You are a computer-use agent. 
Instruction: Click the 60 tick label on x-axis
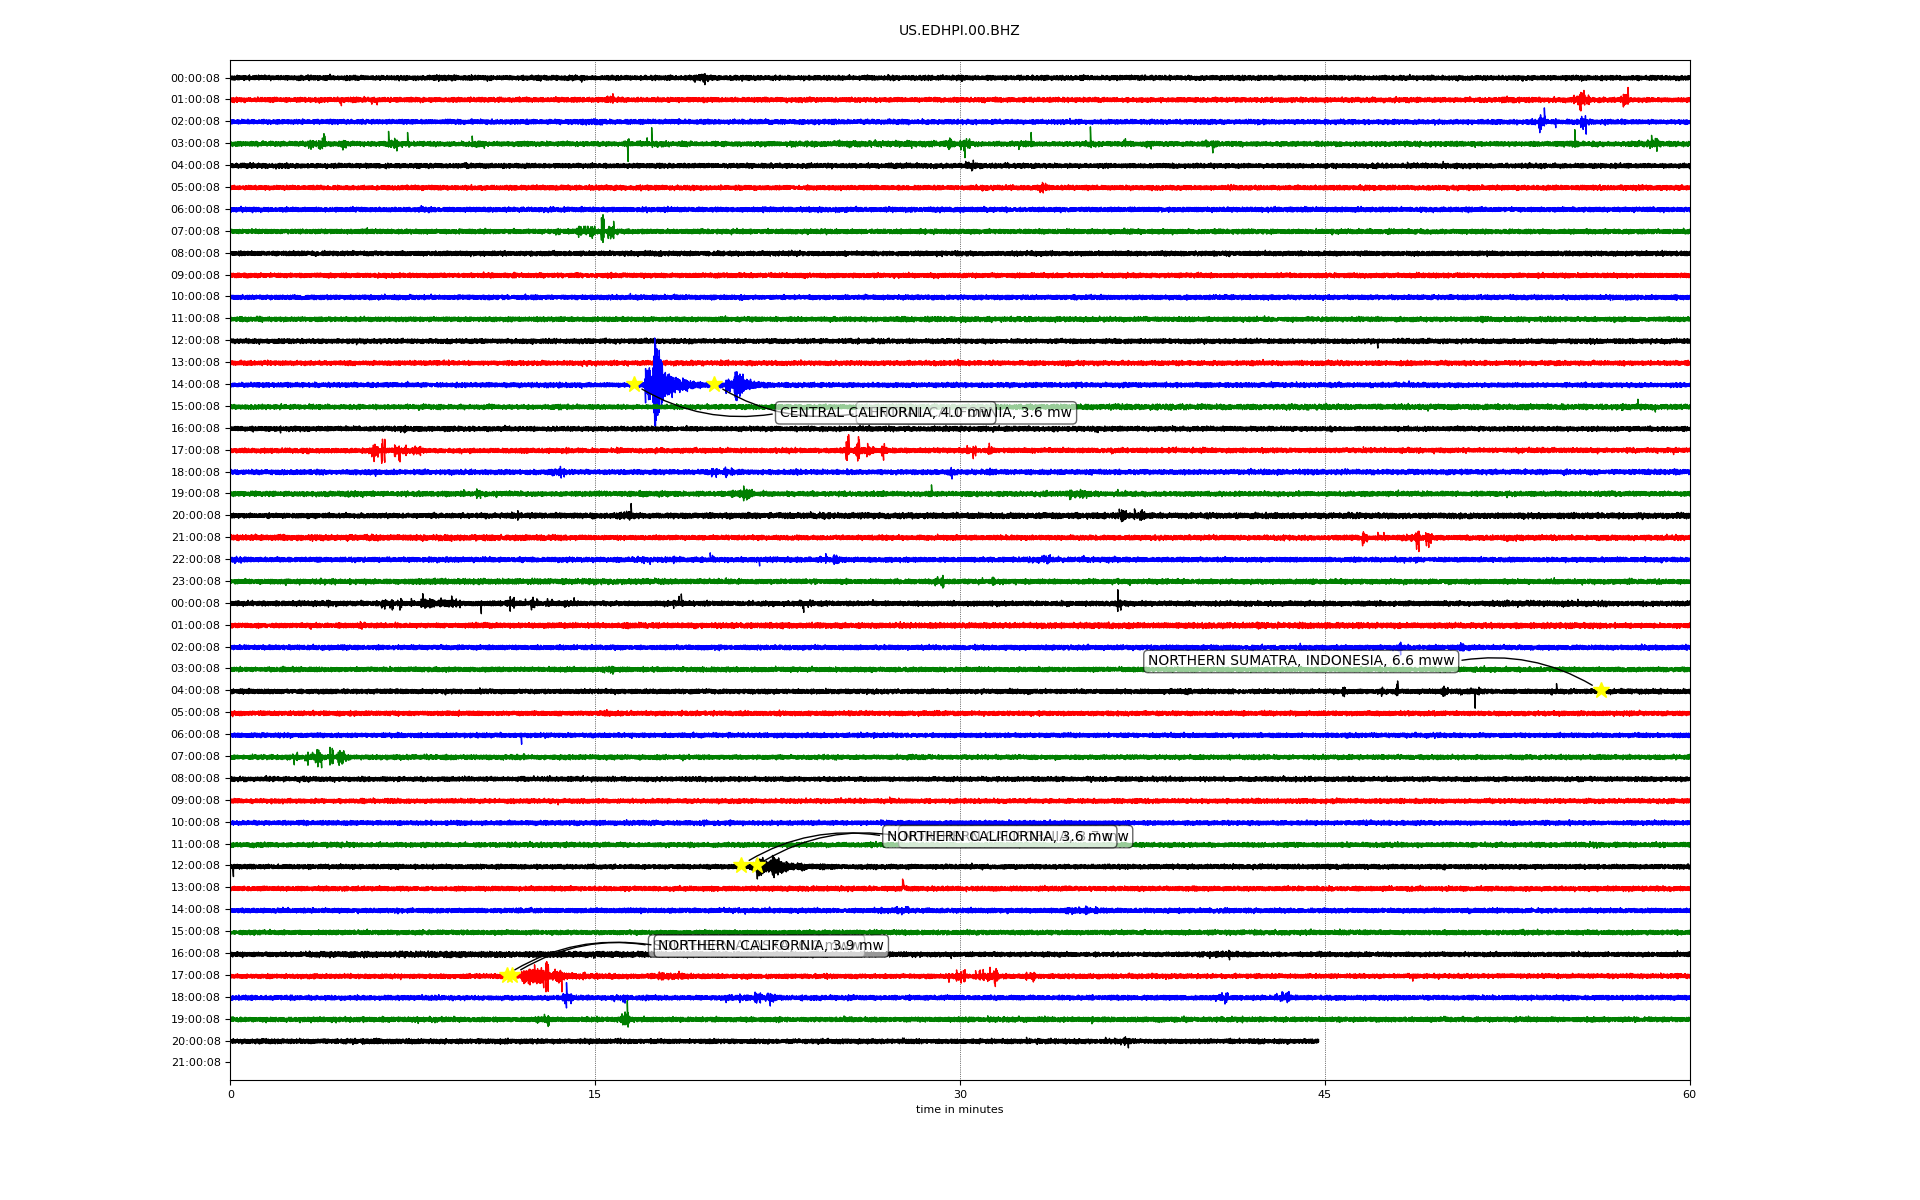tap(1688, 1094)
